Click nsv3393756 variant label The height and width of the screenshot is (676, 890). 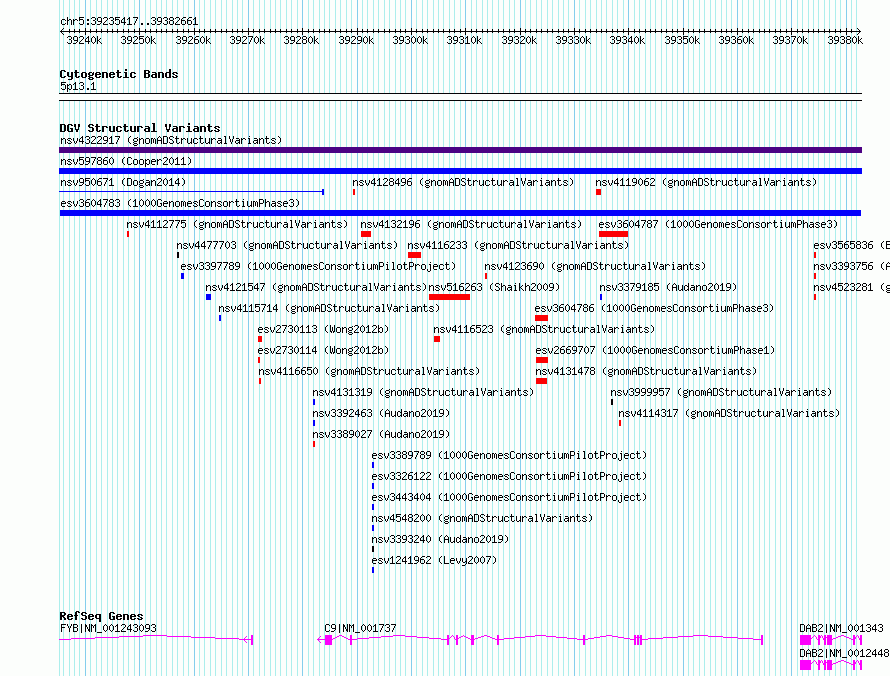pyautogui.click(x=851, y=266)
